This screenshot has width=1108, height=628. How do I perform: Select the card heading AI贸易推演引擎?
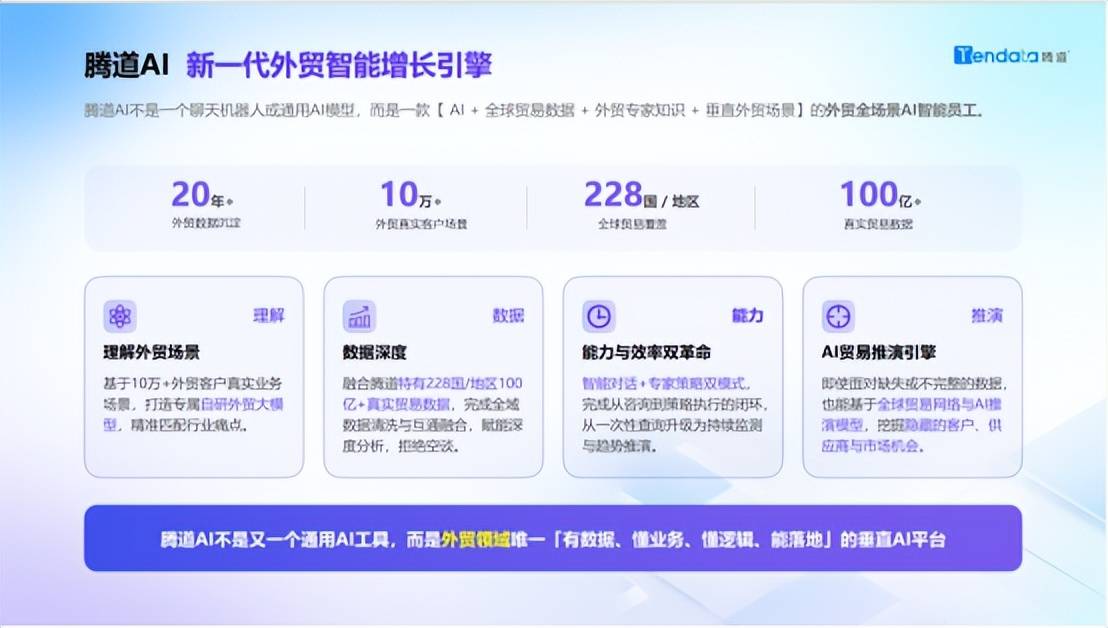[878, 352]
